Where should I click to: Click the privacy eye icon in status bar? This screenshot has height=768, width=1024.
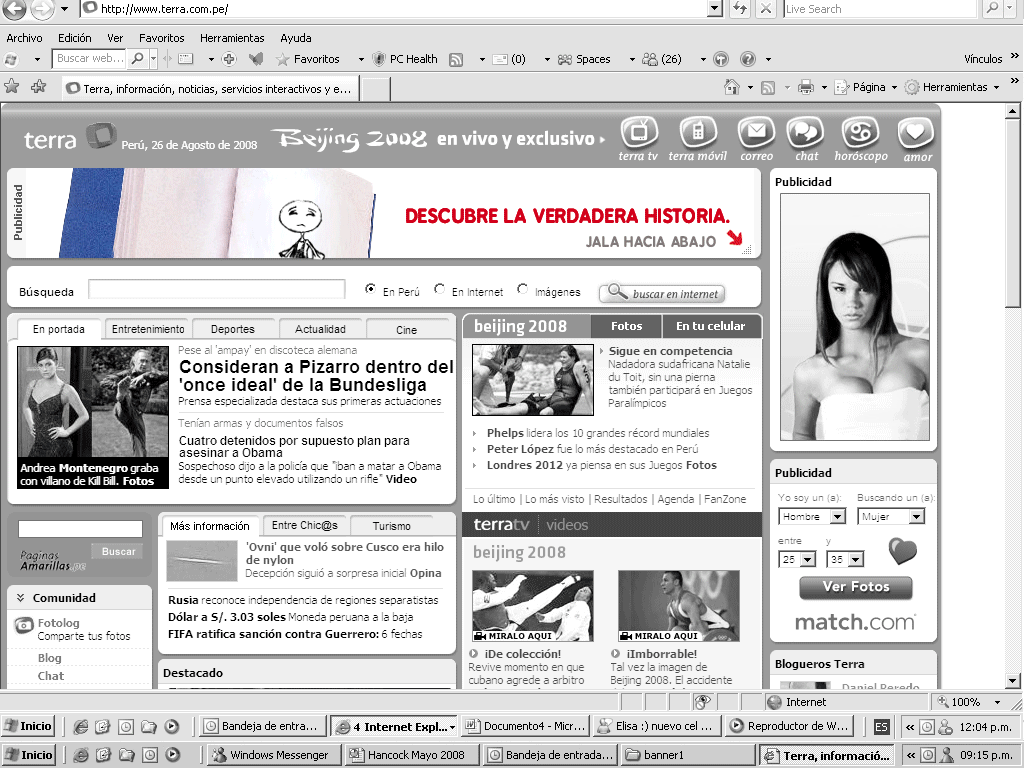point(703,702)
